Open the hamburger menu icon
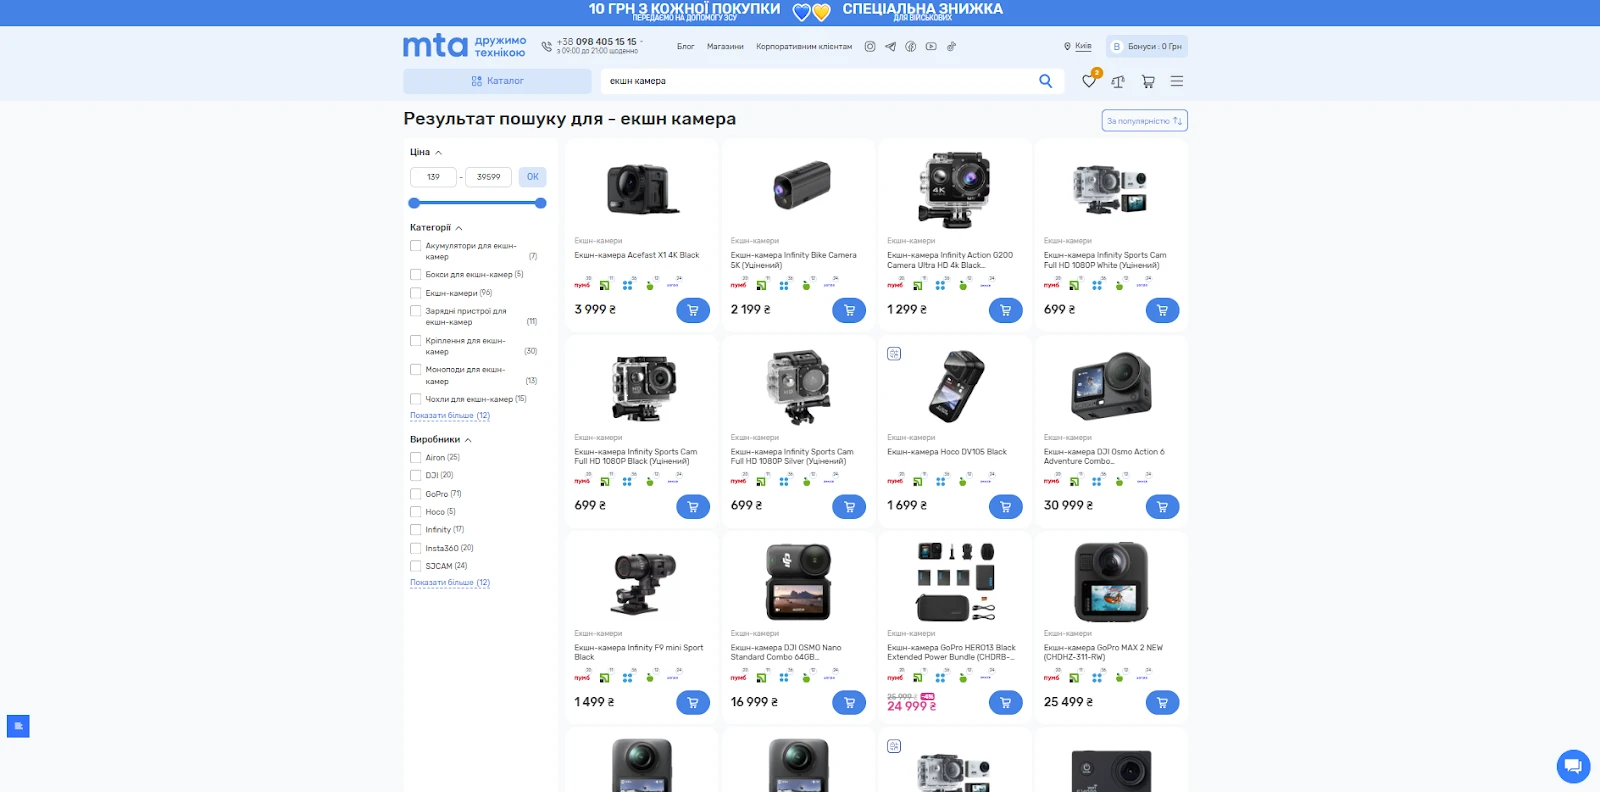This screenshot has height=792, width=1600. [1177, 82]
